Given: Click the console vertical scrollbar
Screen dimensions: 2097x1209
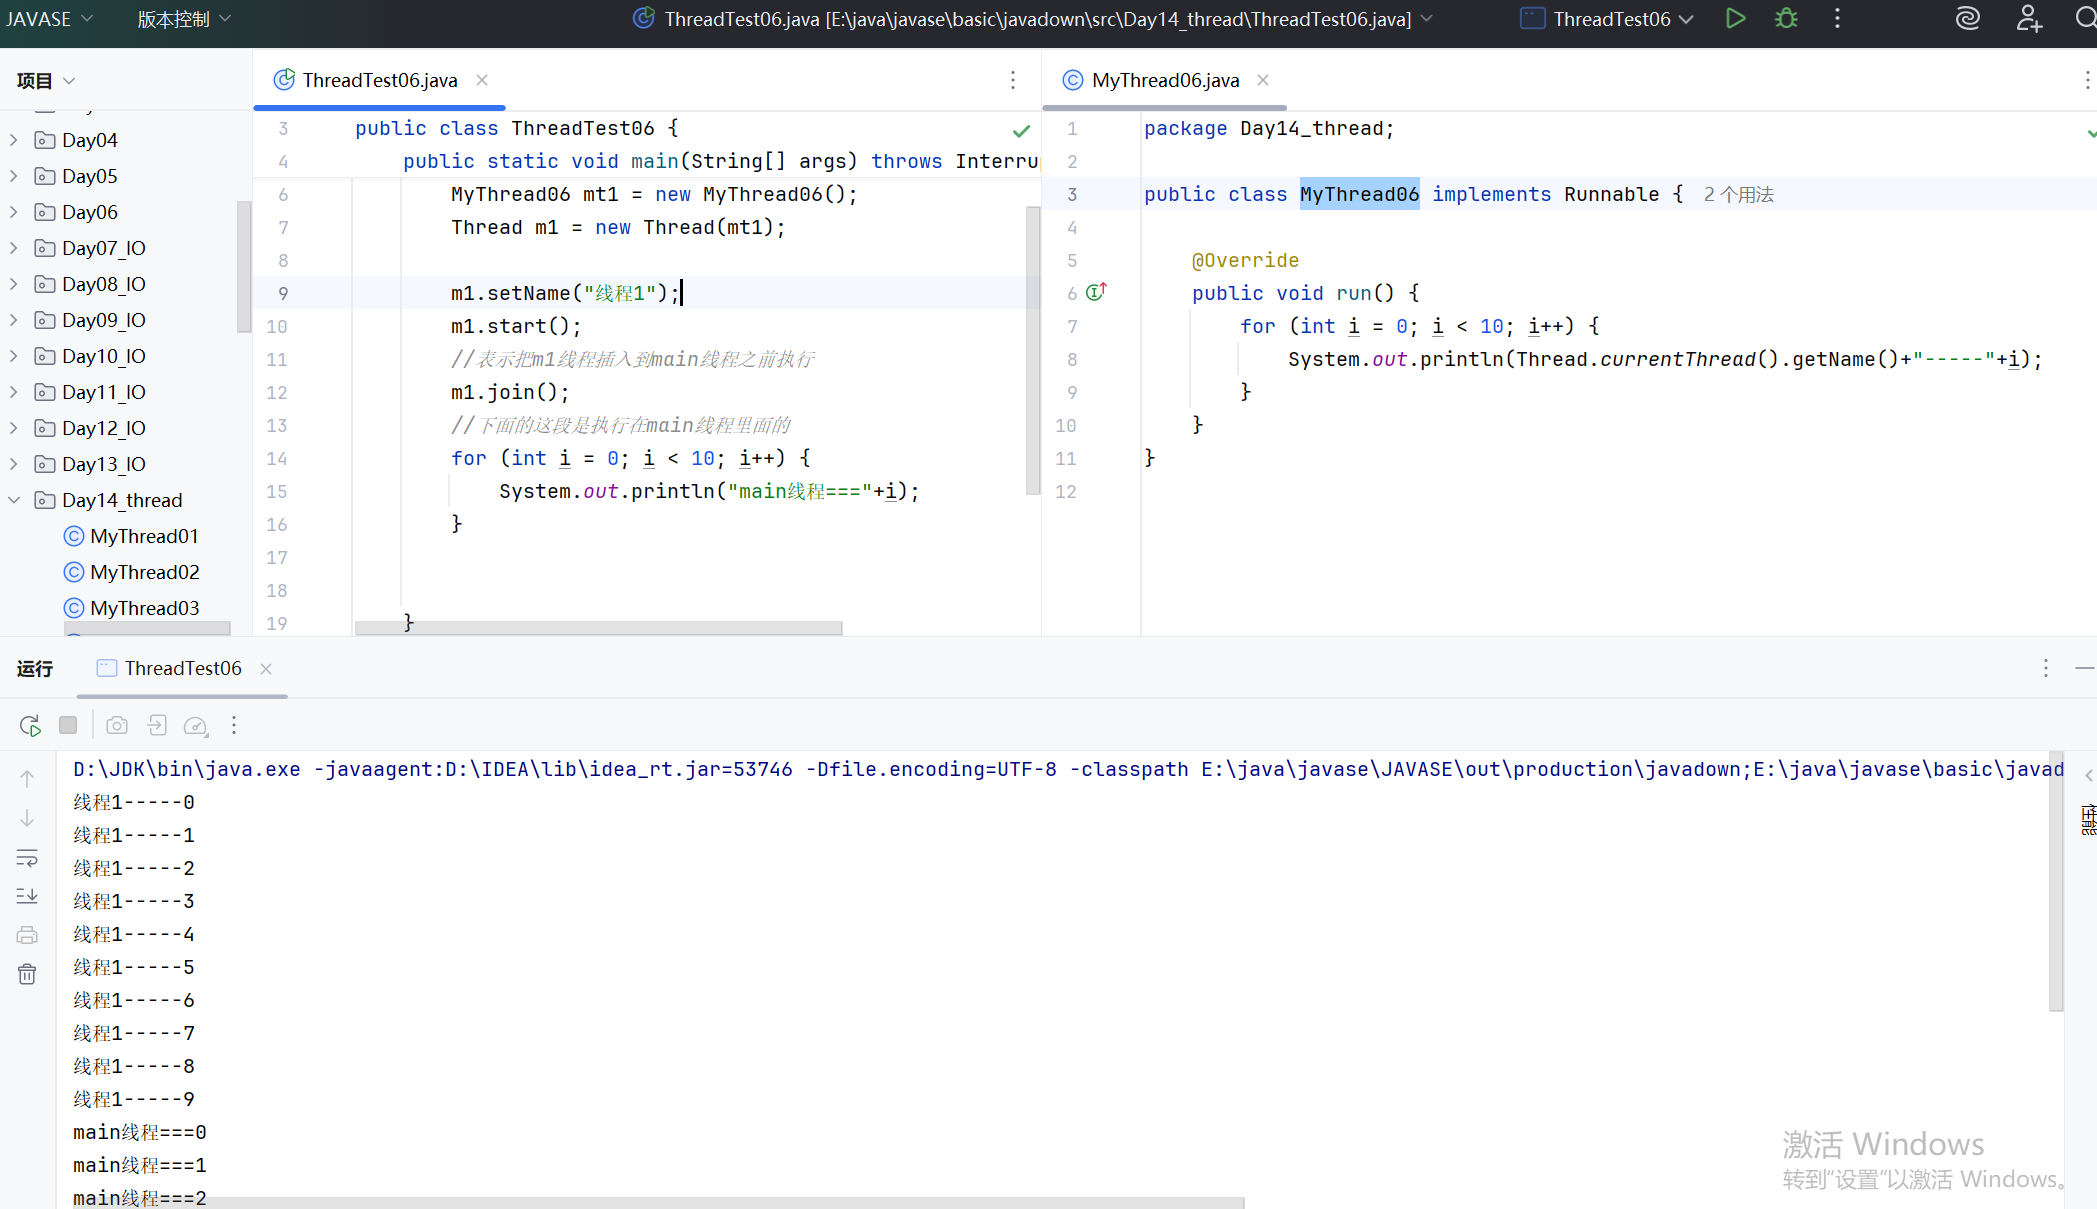Looking at the screenshot, I should (2056, 881).
